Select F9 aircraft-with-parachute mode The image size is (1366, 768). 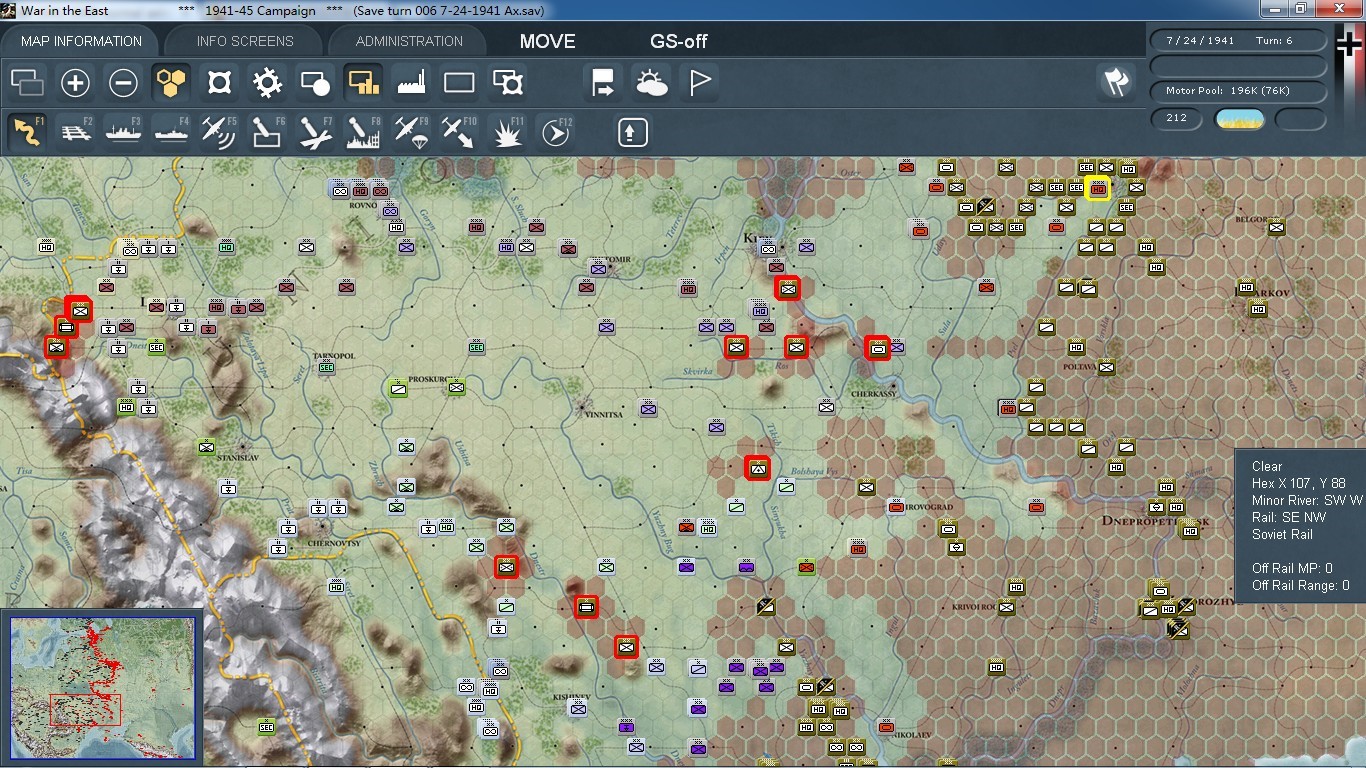[x=411, y=132]
